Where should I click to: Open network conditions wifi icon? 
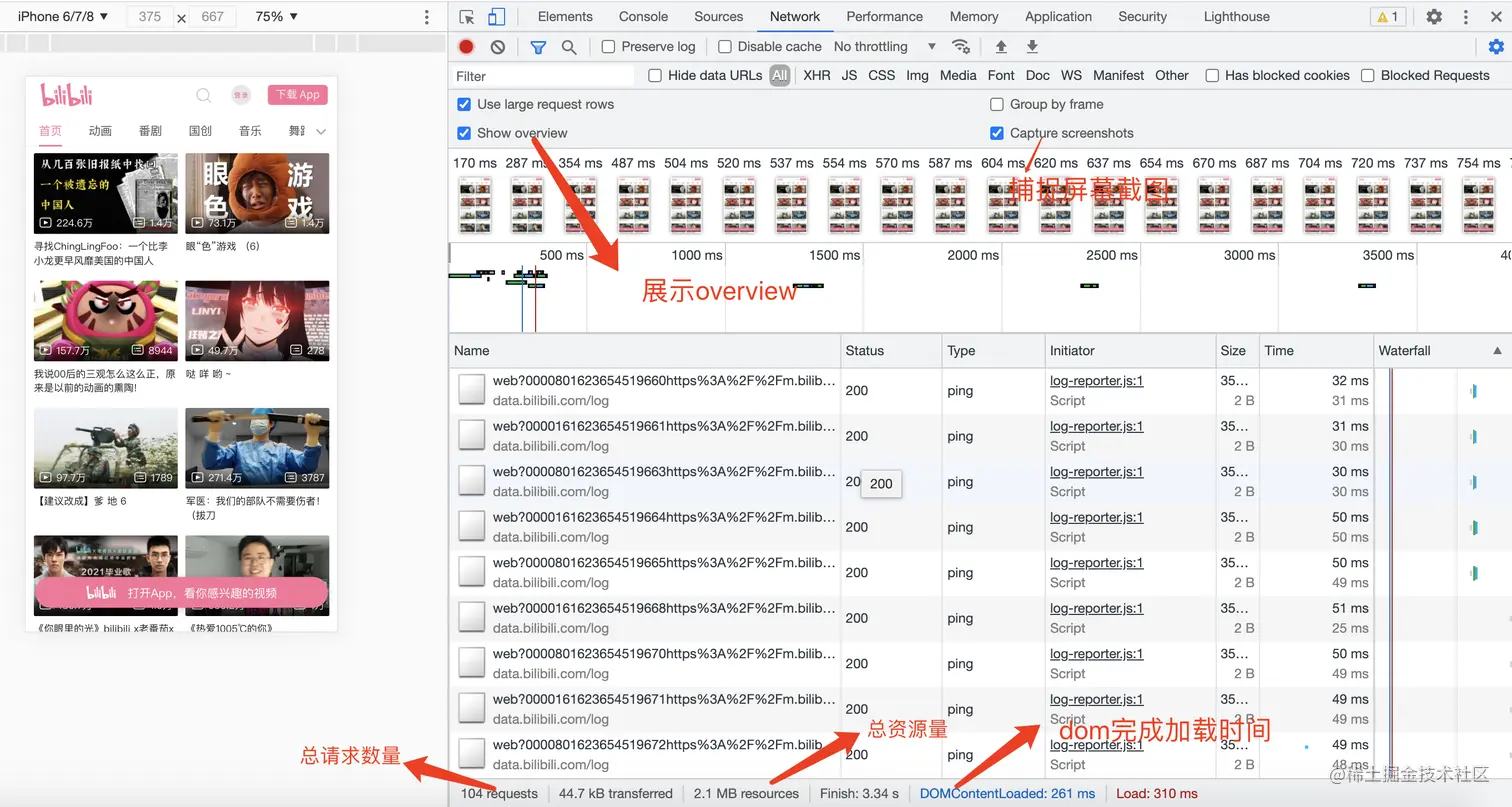coord(961,47)
